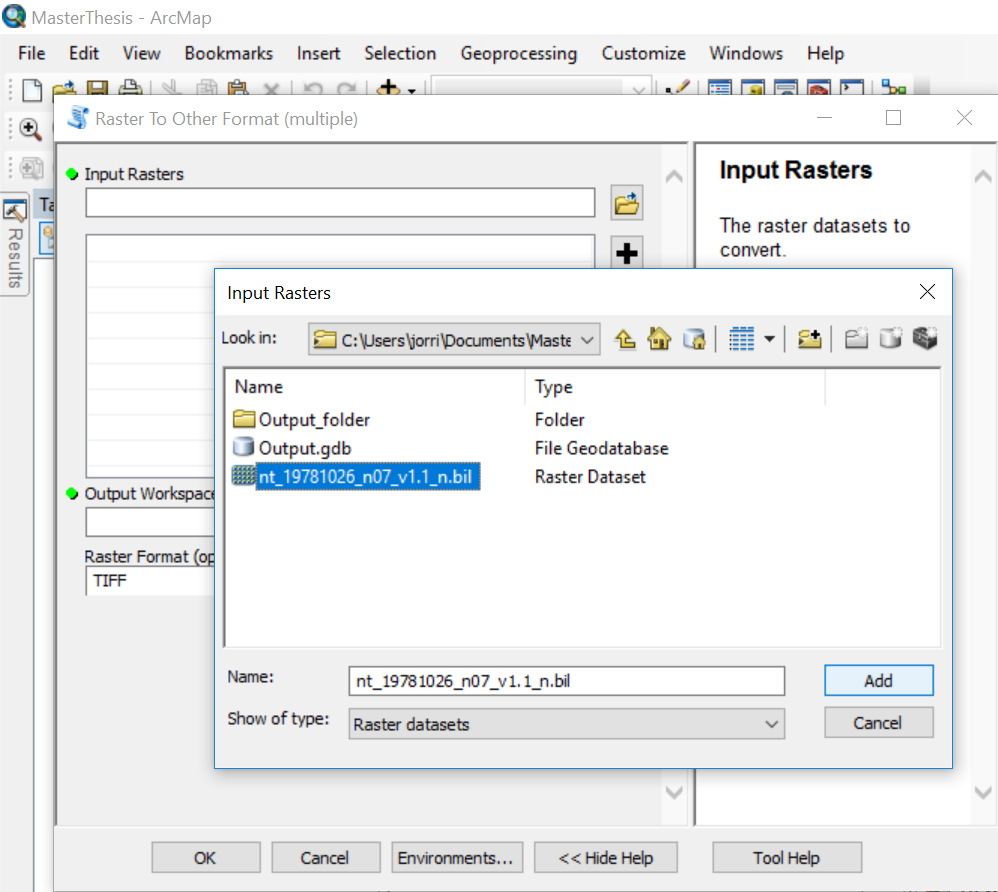Click Cancel in the tool dialog
This screenshot has width=998, height=892.
pos(325,858)
